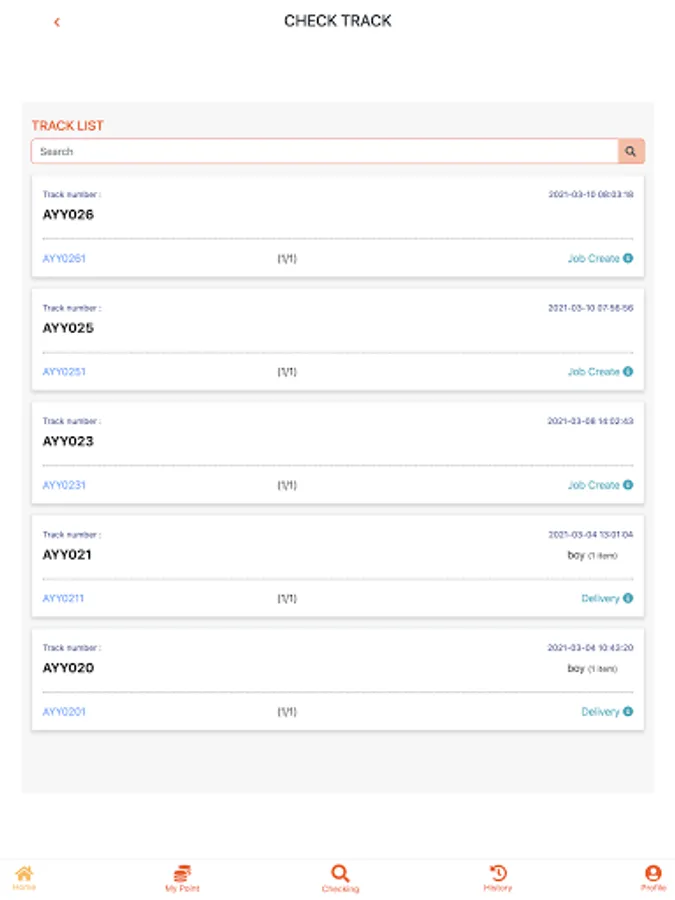Tap info icon beside AYY021 Delivery
Image resolution: width=675 pixels, height=900 pixels.
628,599
